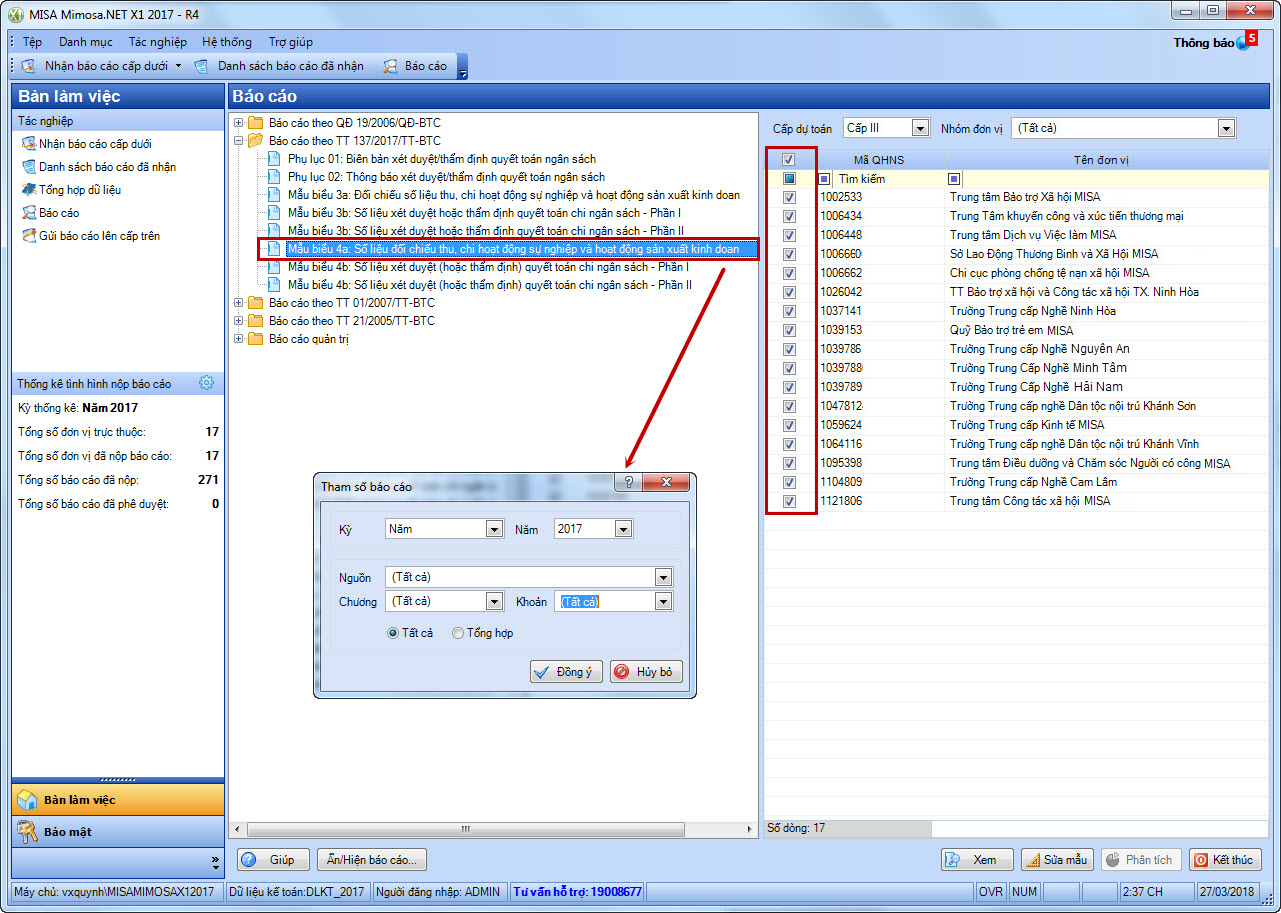Open the Nguồn dropdown
This screenshot has width=1281, height=913.
coord(664,577)
